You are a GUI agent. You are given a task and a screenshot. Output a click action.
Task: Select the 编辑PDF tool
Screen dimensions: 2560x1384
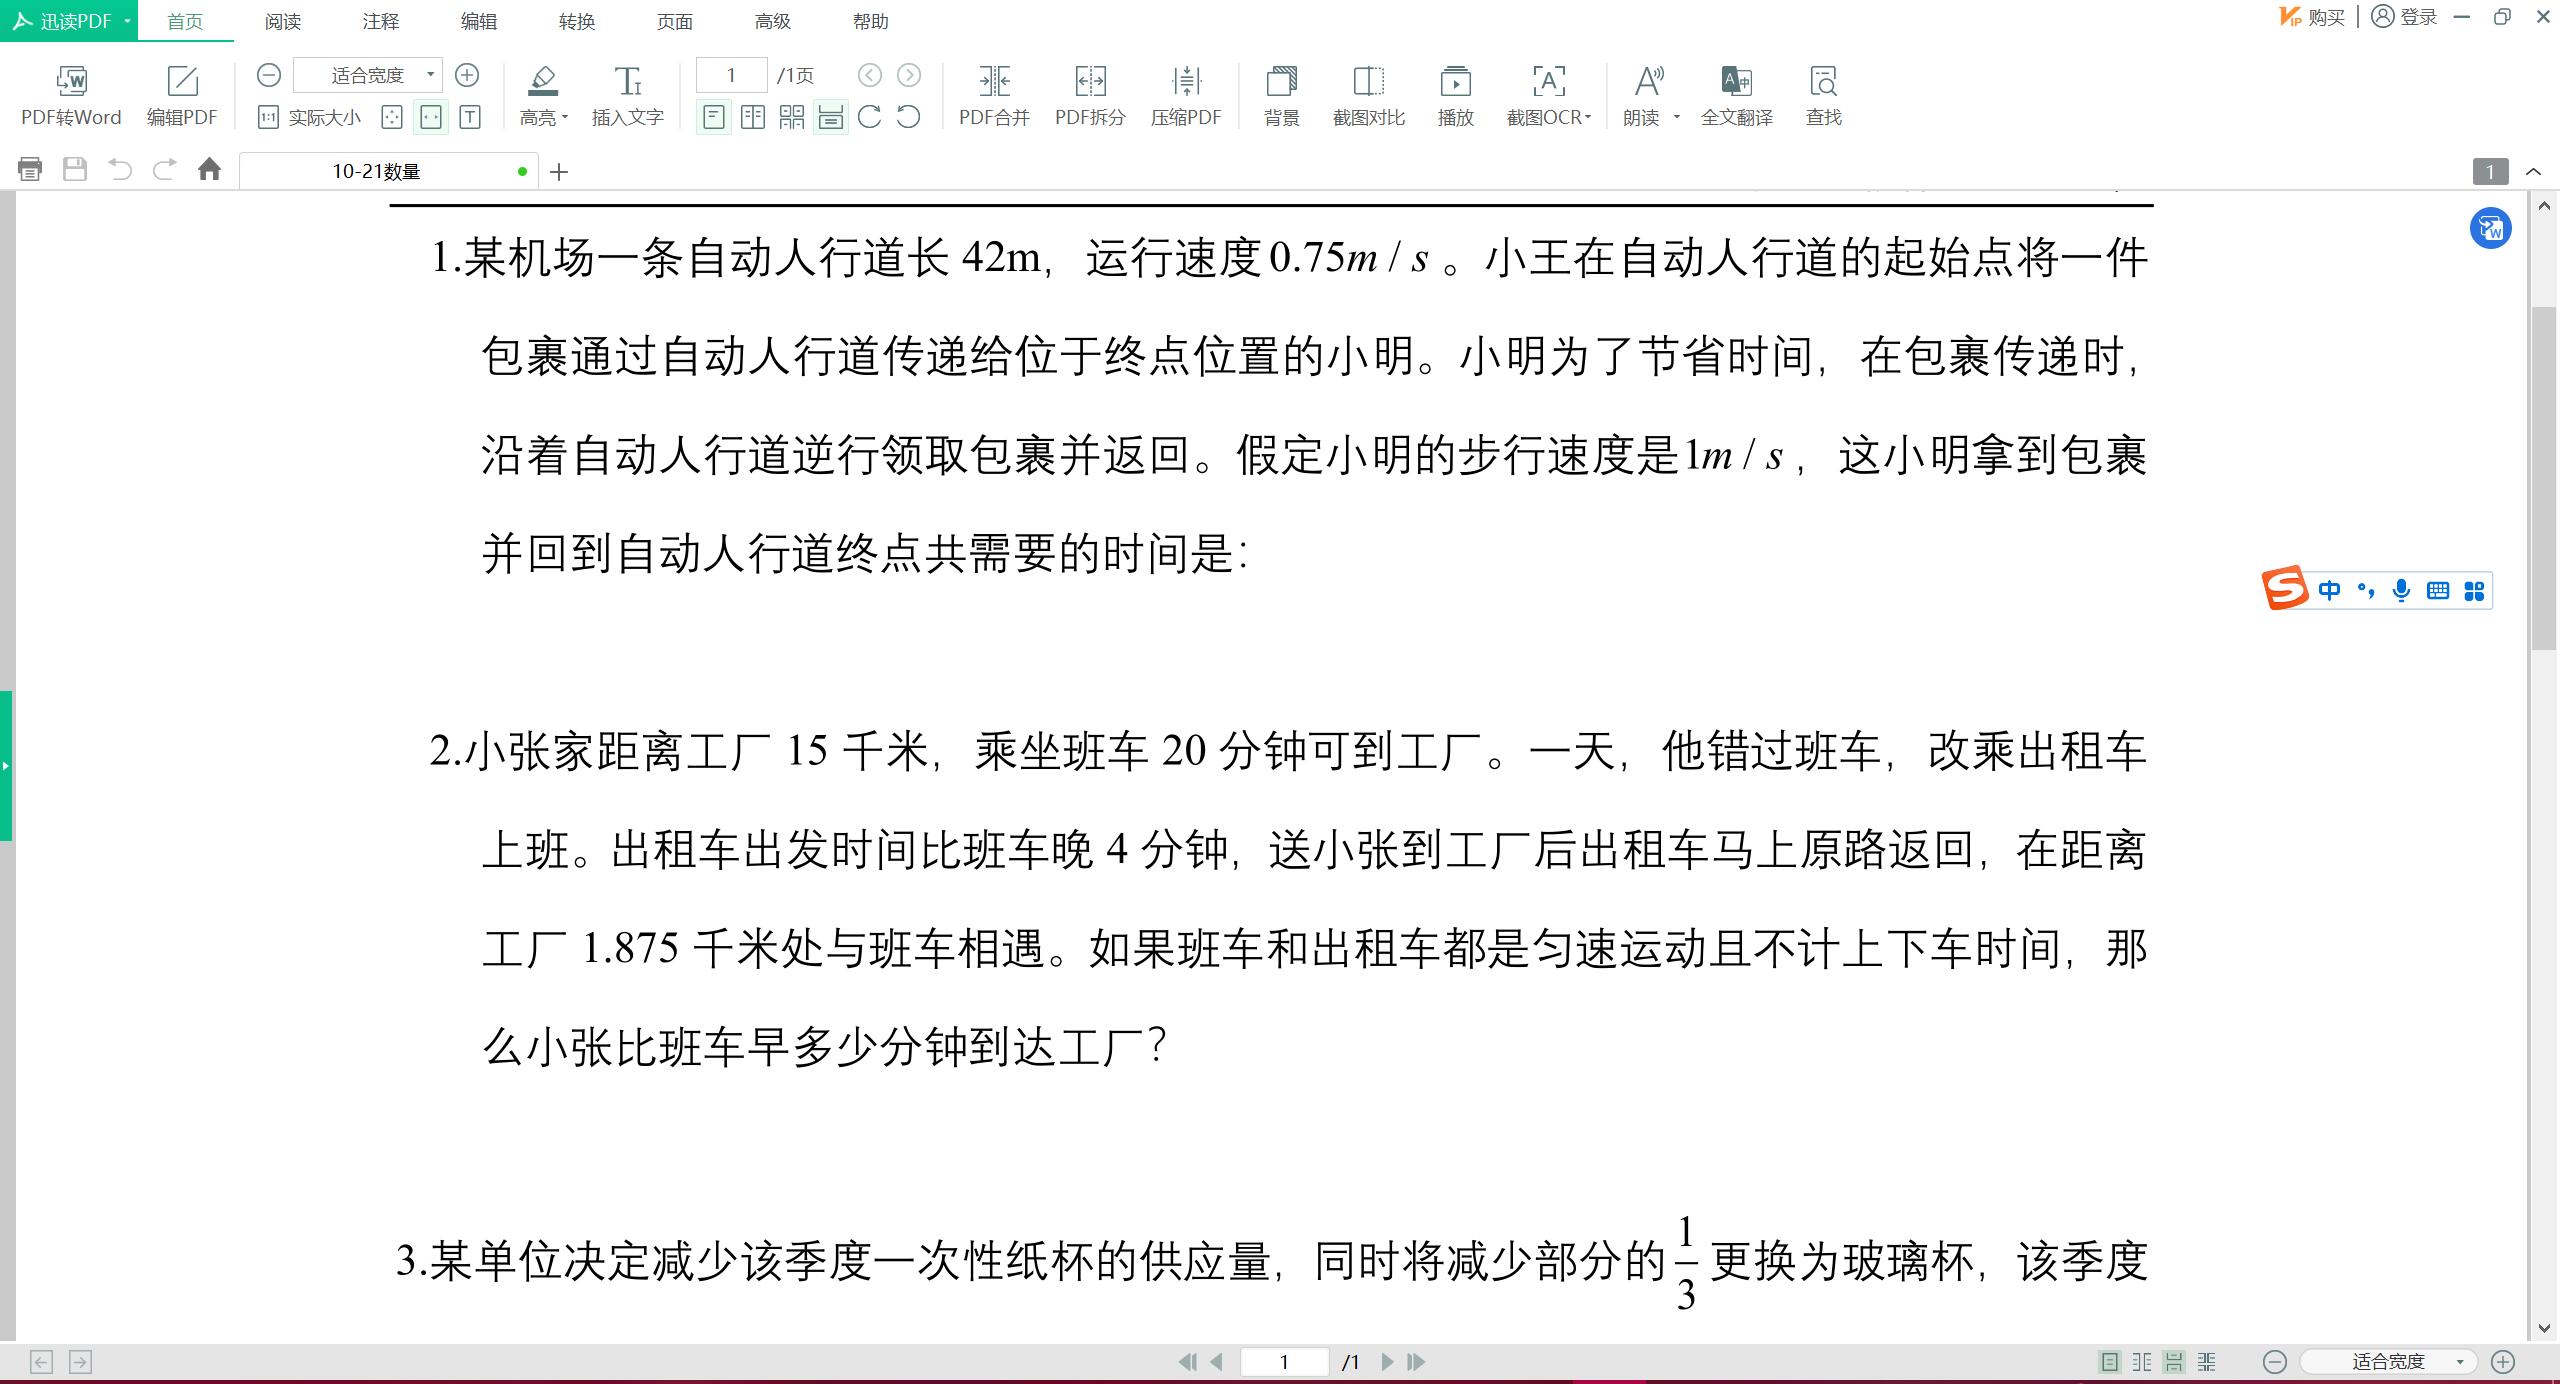183,95
